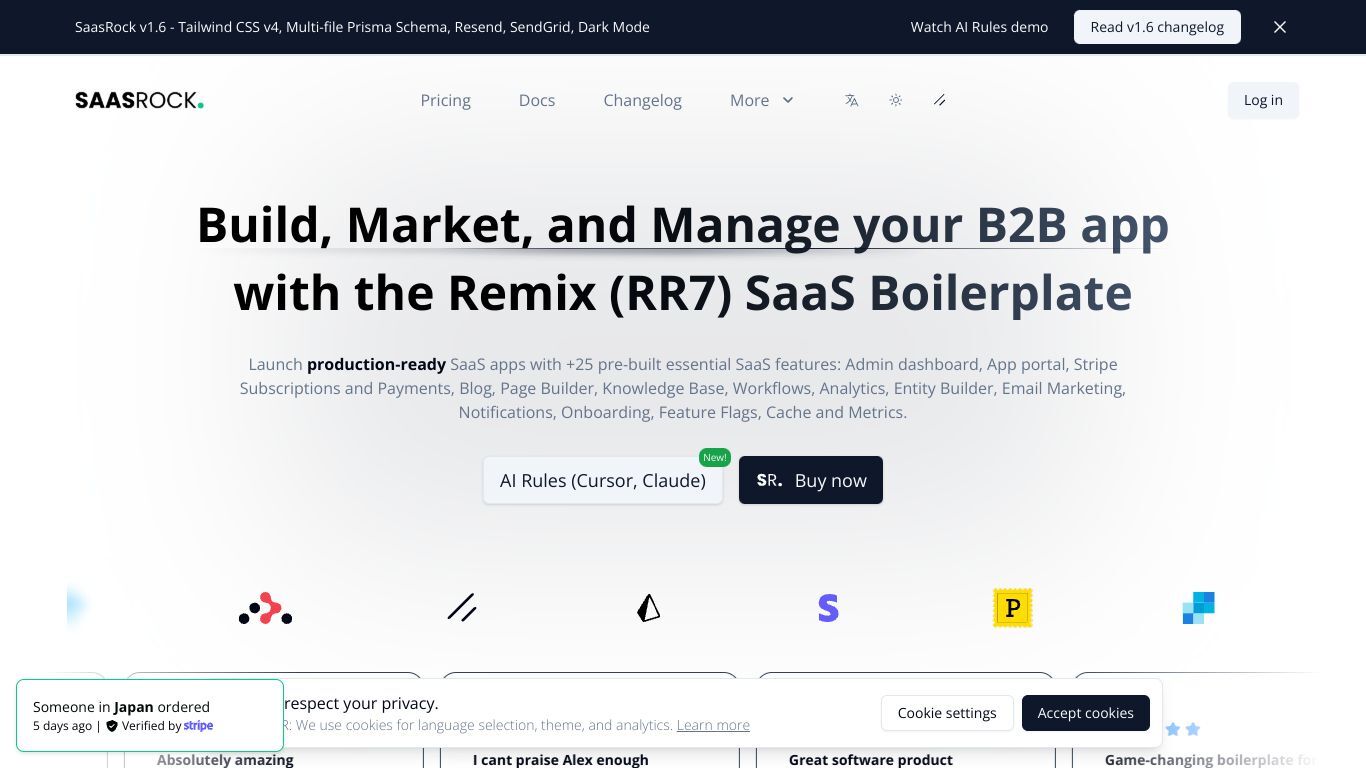Open the cookie Learn more link
The width and height of the screenshot is (1366, 768).
[713, 725]
